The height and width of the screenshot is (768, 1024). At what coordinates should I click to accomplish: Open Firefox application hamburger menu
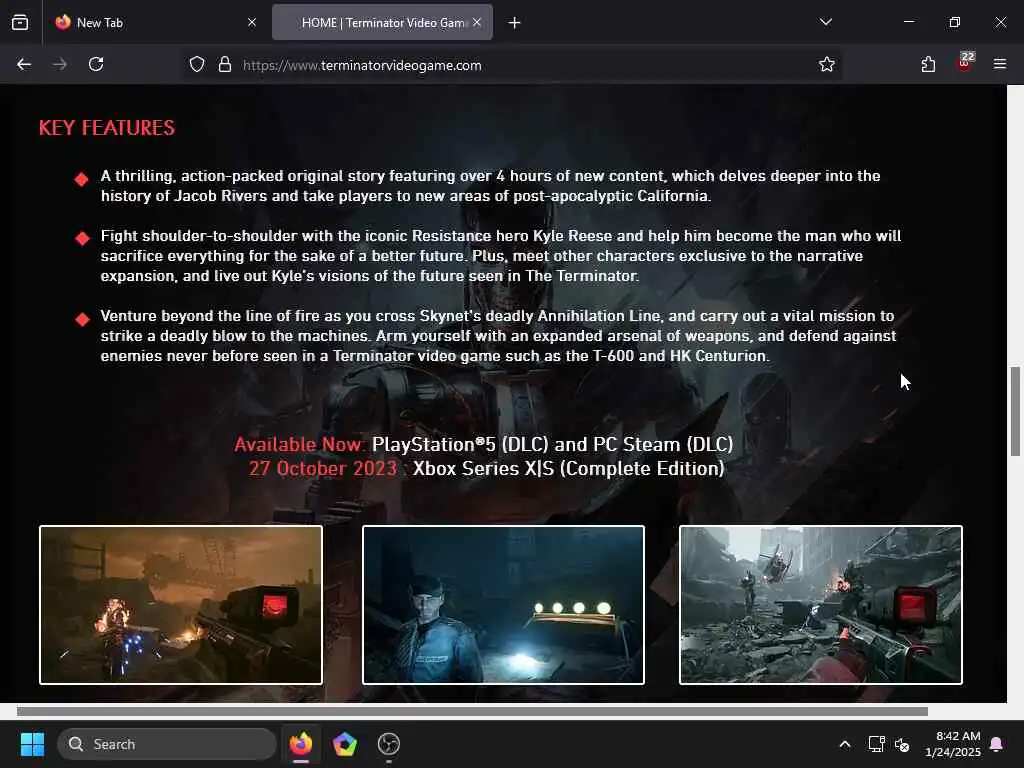click(1000, 64)
